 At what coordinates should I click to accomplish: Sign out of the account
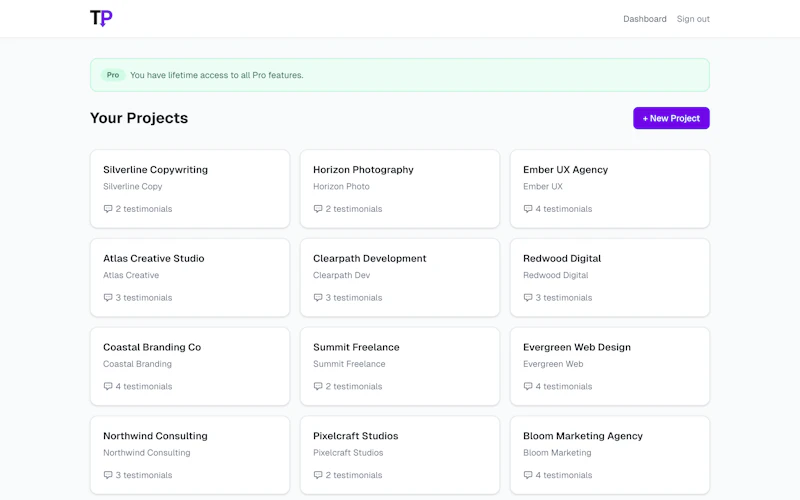point(693,19)
